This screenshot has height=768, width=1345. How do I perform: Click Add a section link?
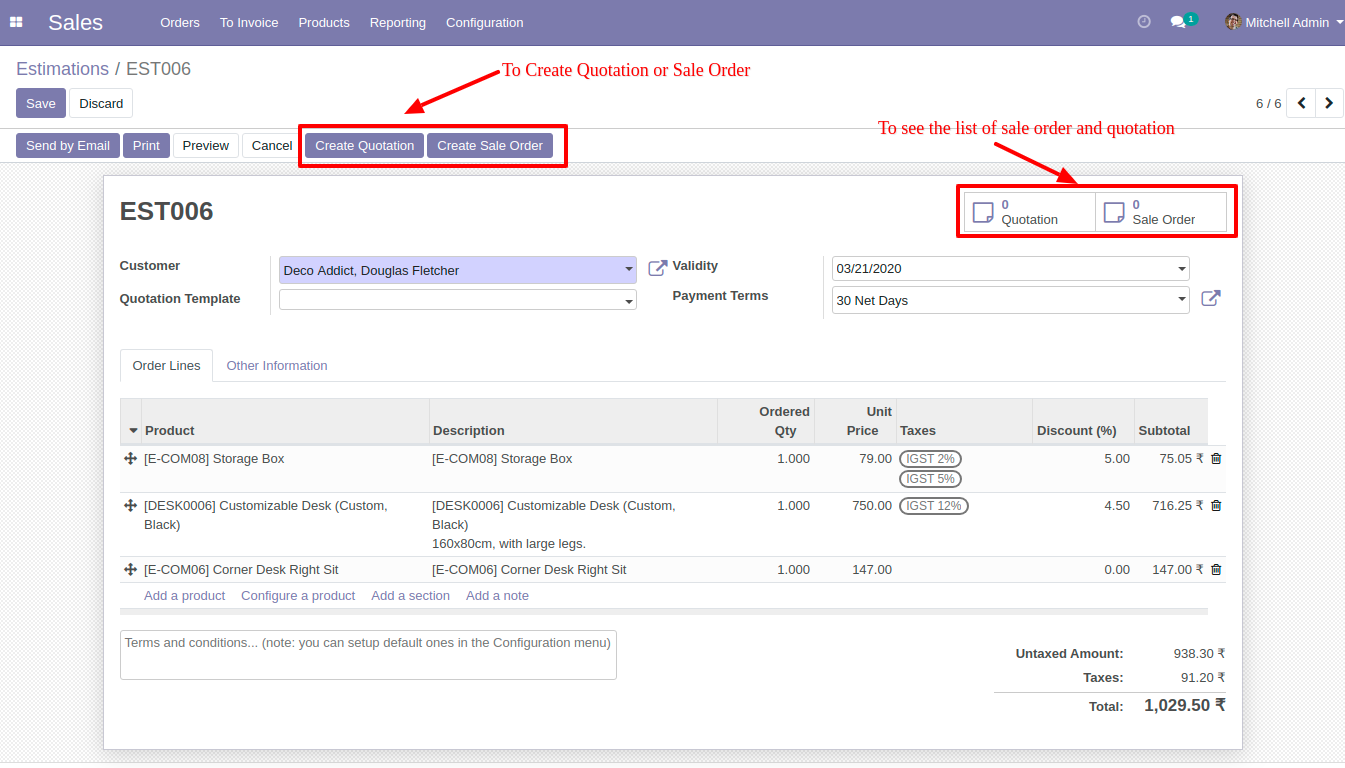point(411,596)
